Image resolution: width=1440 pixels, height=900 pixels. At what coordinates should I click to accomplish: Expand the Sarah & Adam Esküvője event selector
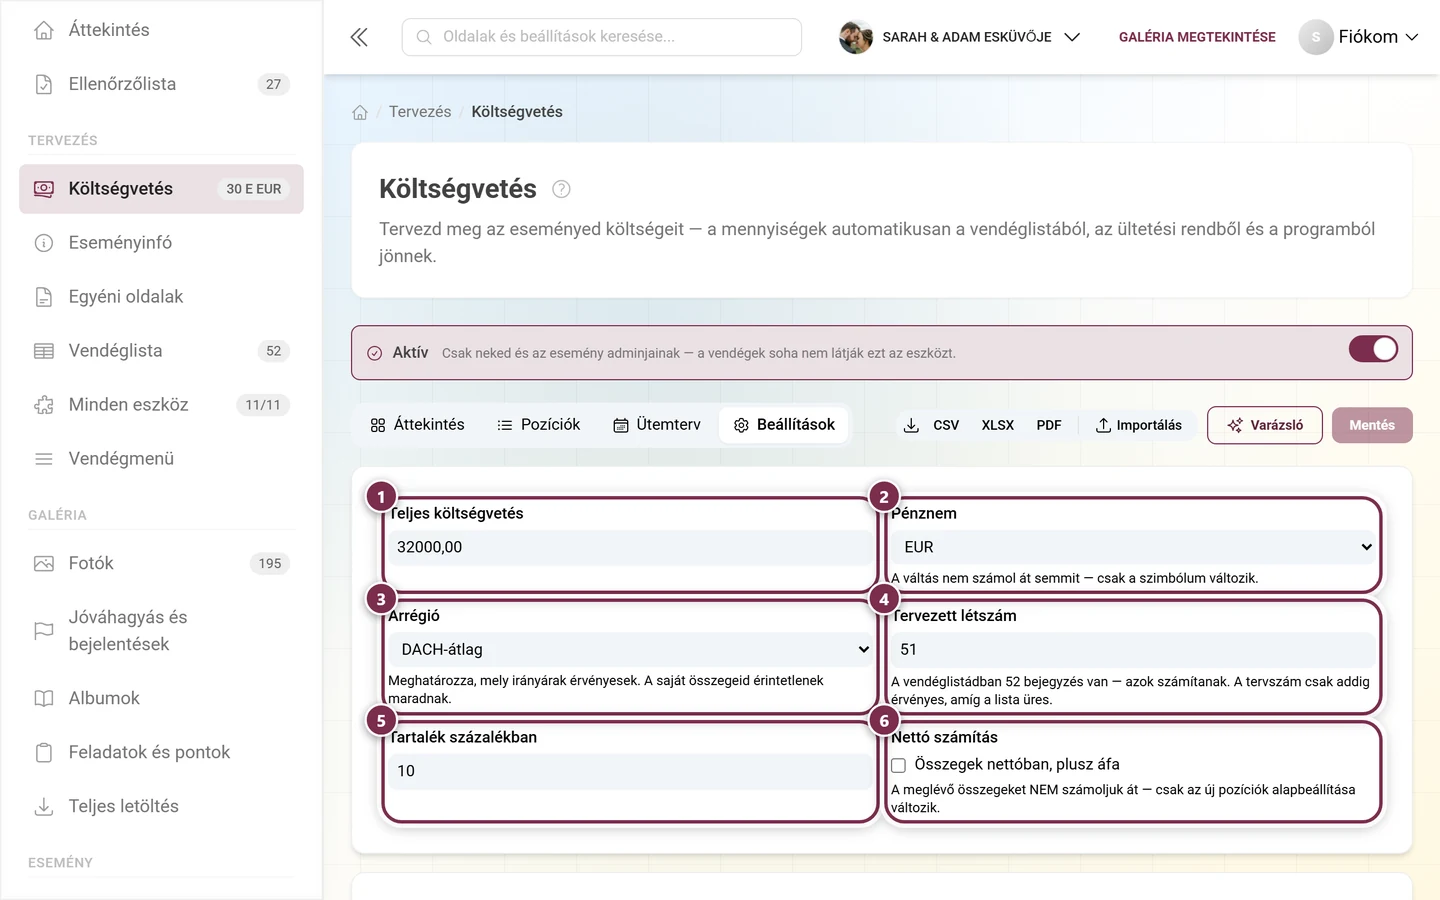click(x=960, y=37)
